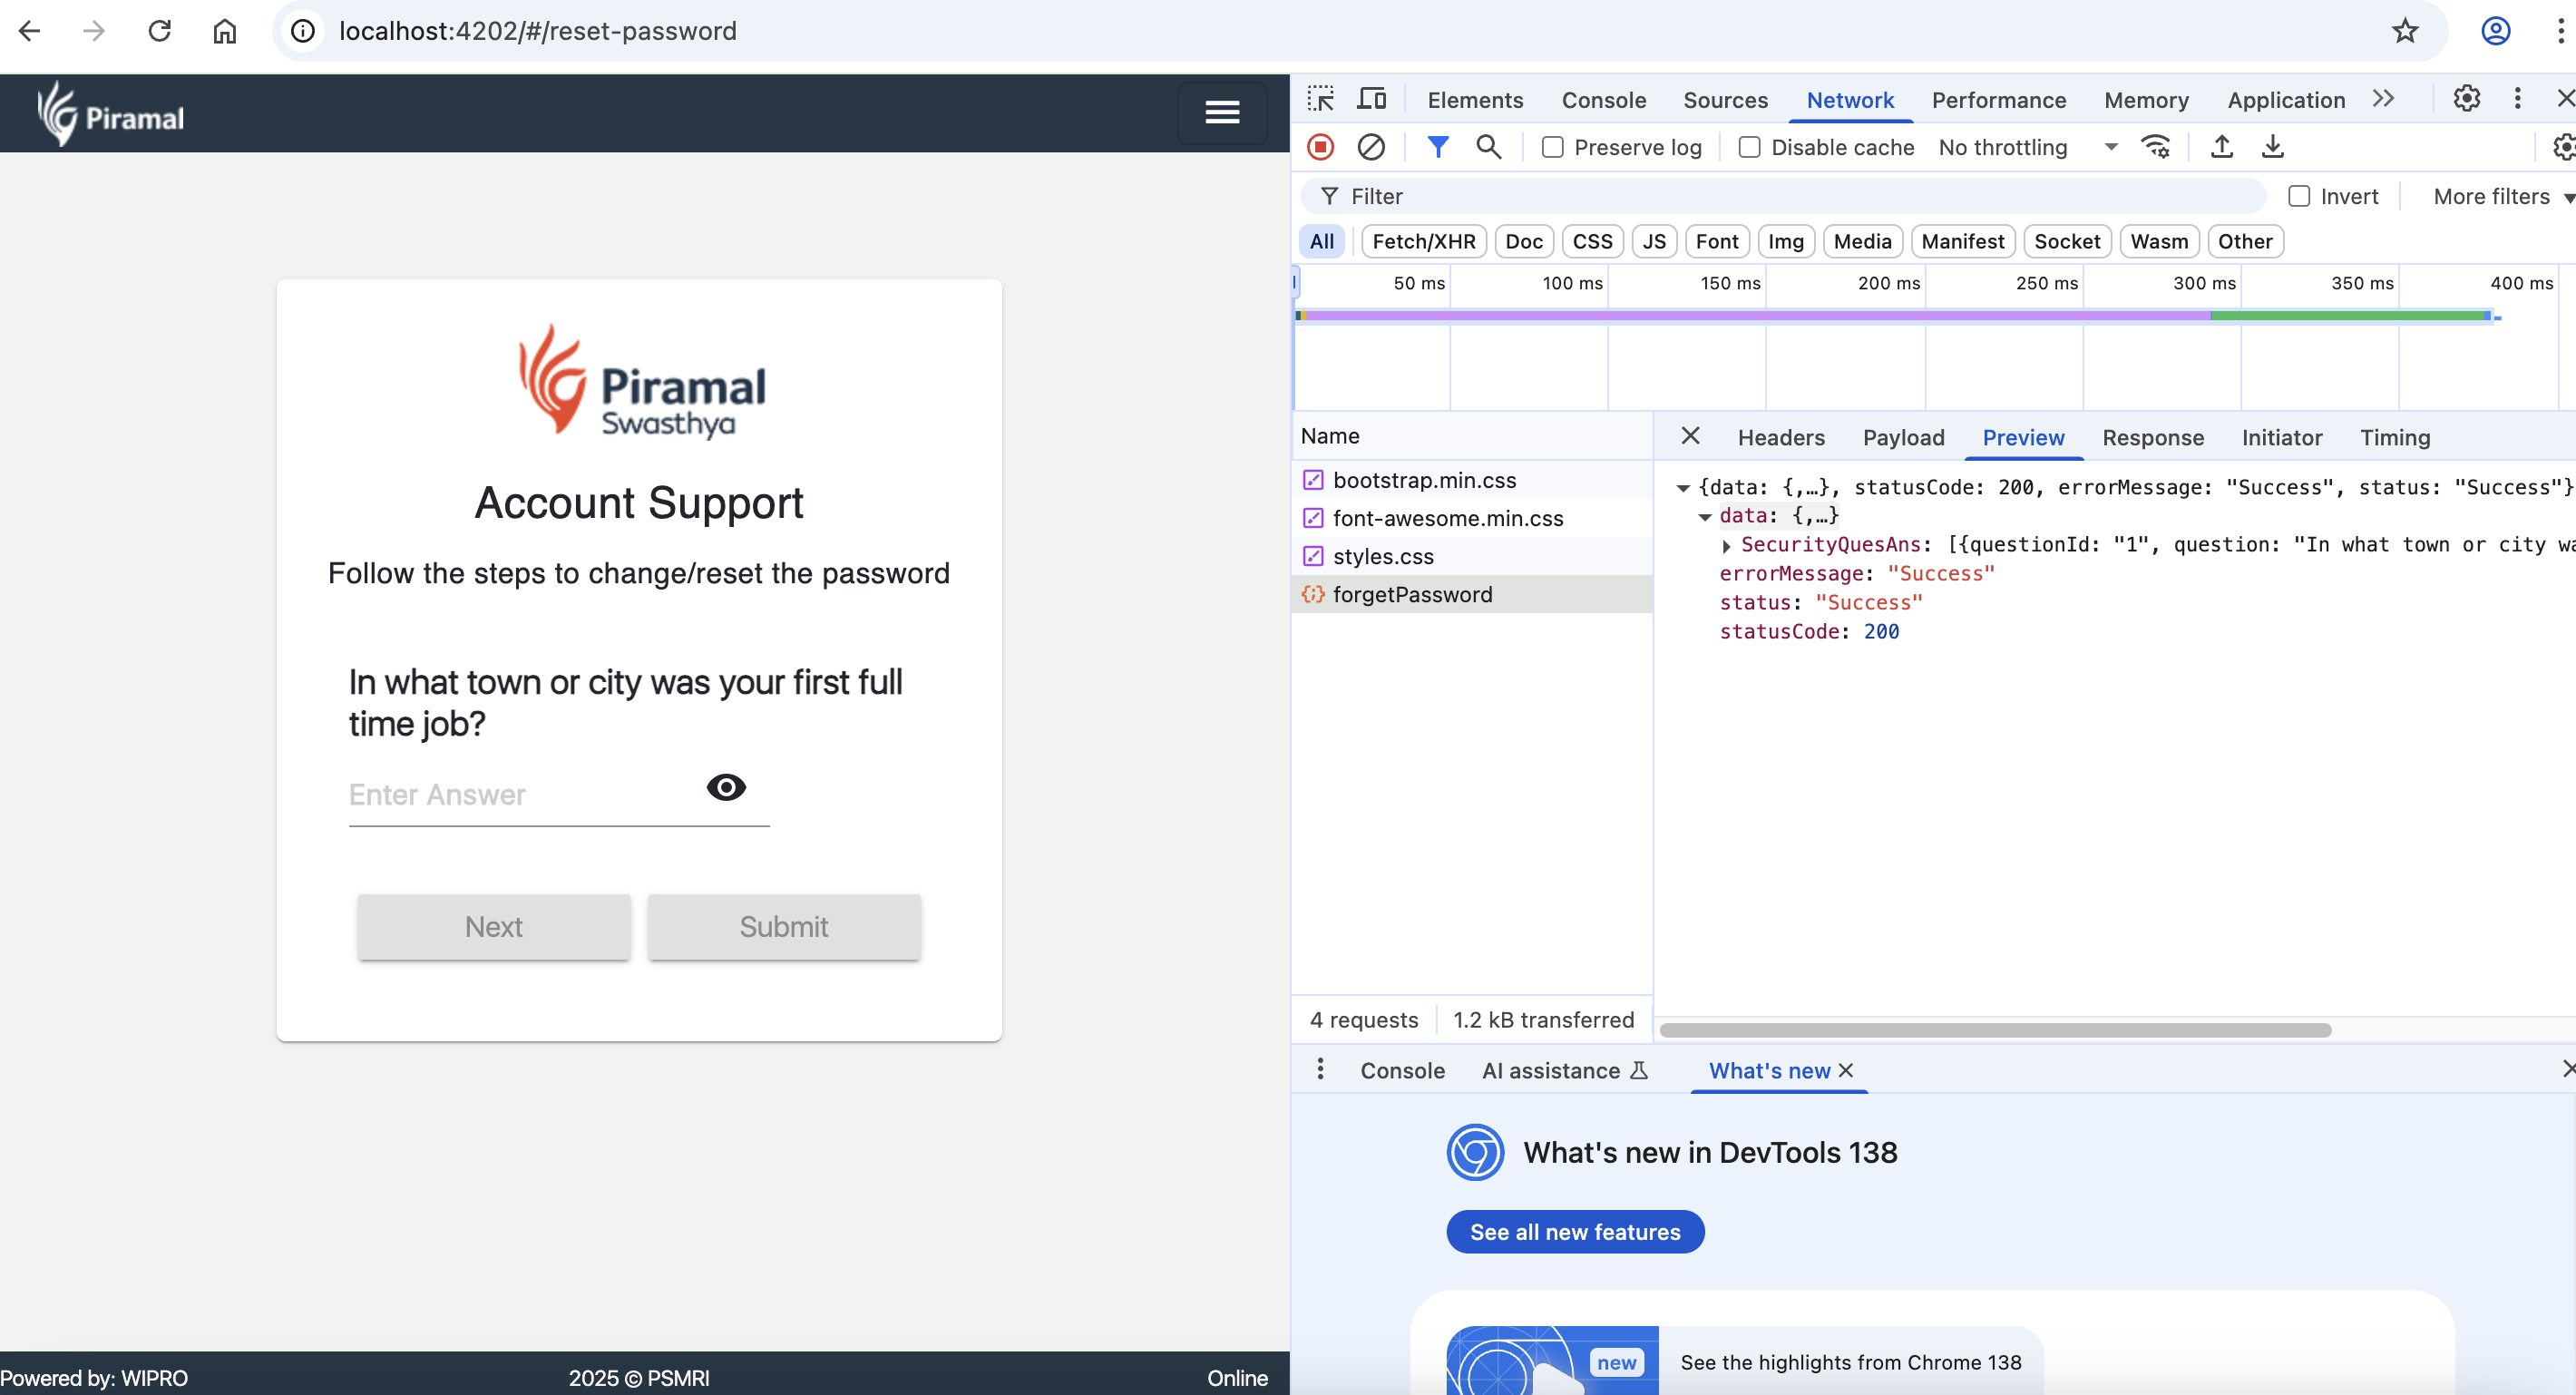Open the Response tab of request
Viewport: 2576px width, 1395px height.
pos(2152,437)
